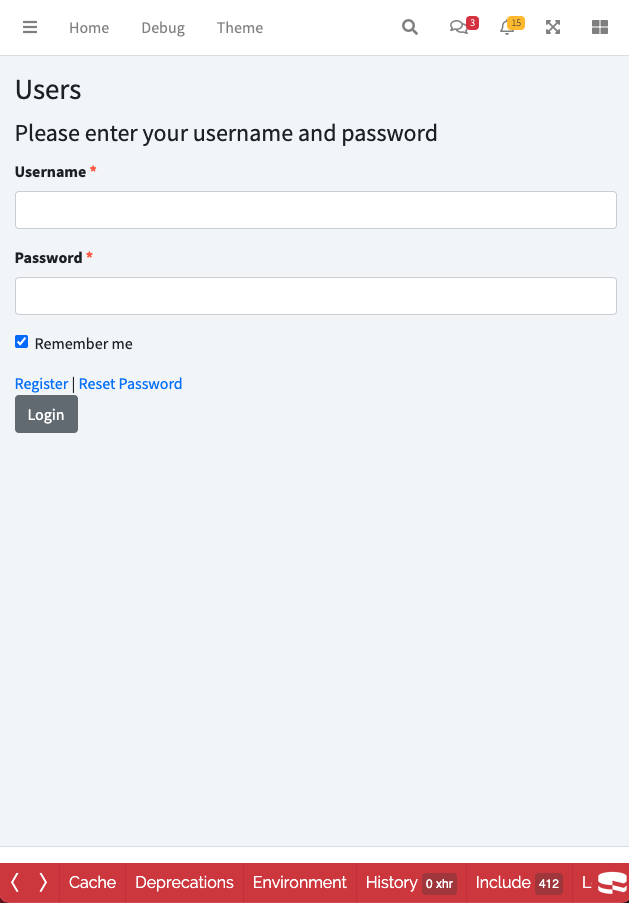This screenshot has width=629, height=903.
Task: Go to the Home menu item
Action: [x=89, y=28]
